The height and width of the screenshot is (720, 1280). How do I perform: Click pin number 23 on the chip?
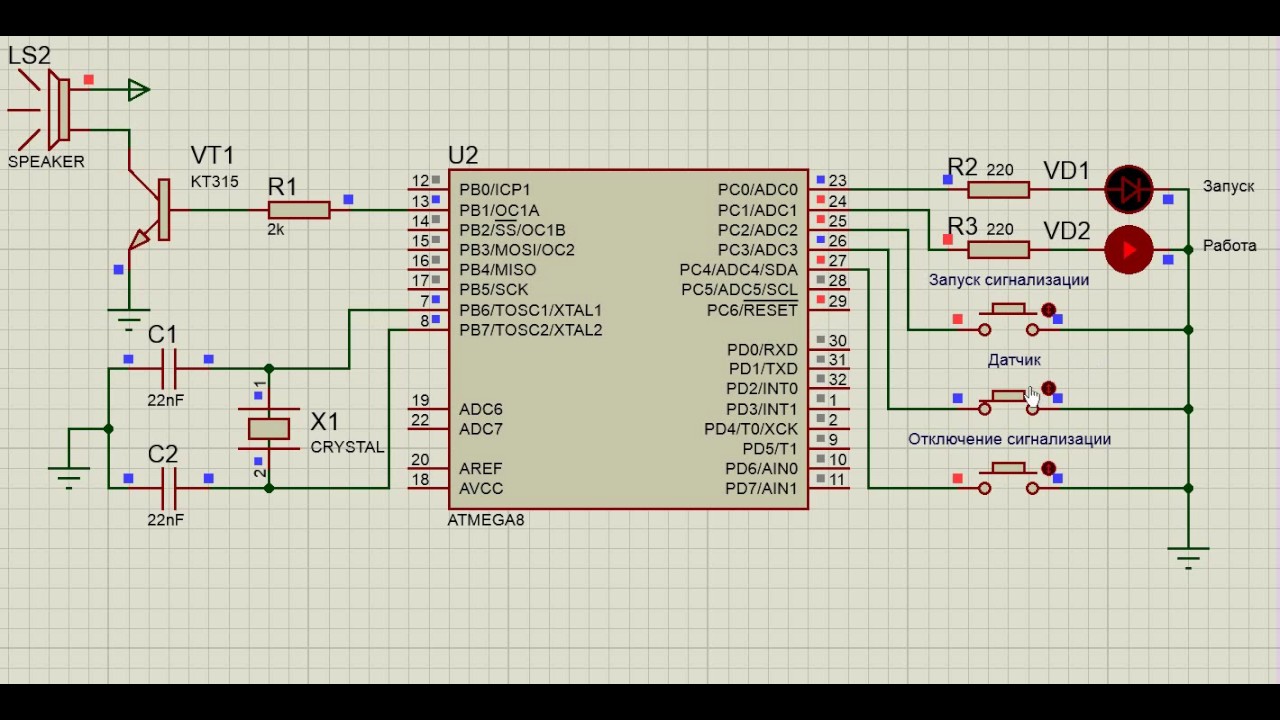pos(837,181)
